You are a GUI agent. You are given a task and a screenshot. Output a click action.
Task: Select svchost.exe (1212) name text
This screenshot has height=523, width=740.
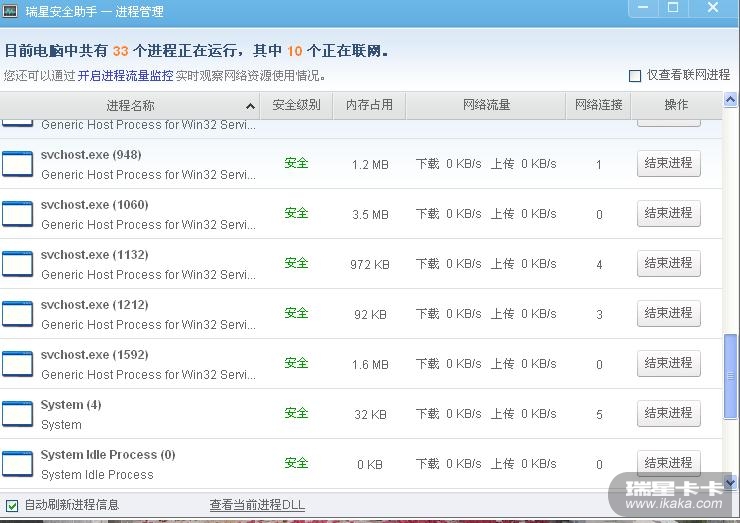(94, 305)
